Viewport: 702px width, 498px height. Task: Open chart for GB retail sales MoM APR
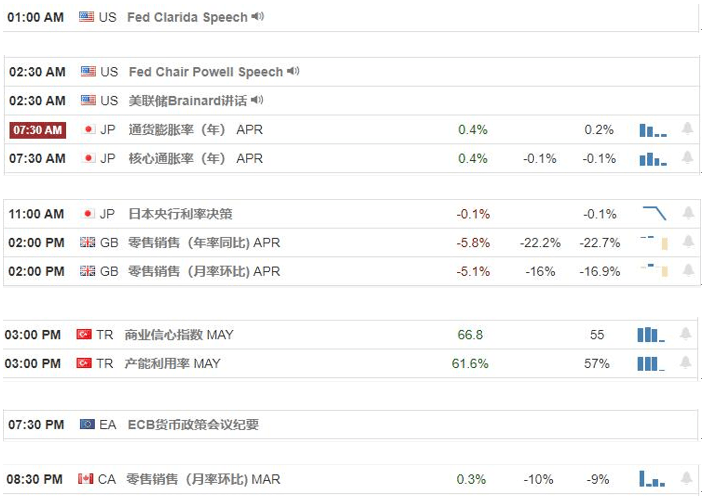pos(655,270)
